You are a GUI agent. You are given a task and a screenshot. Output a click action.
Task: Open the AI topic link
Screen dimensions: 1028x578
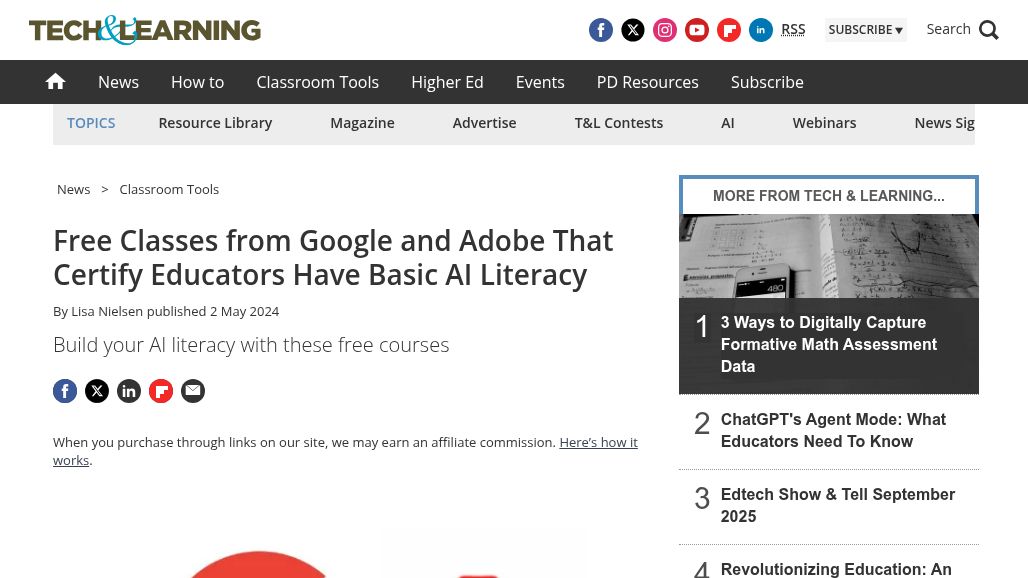point(728,123)
